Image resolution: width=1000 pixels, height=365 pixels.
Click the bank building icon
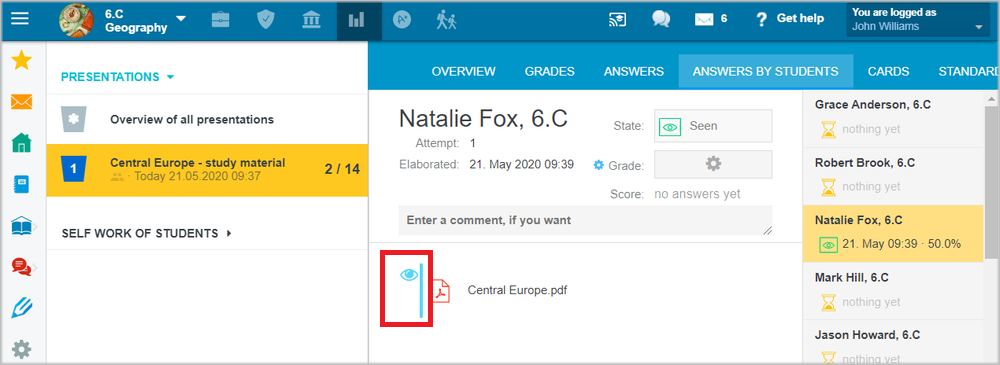(311, 20)
